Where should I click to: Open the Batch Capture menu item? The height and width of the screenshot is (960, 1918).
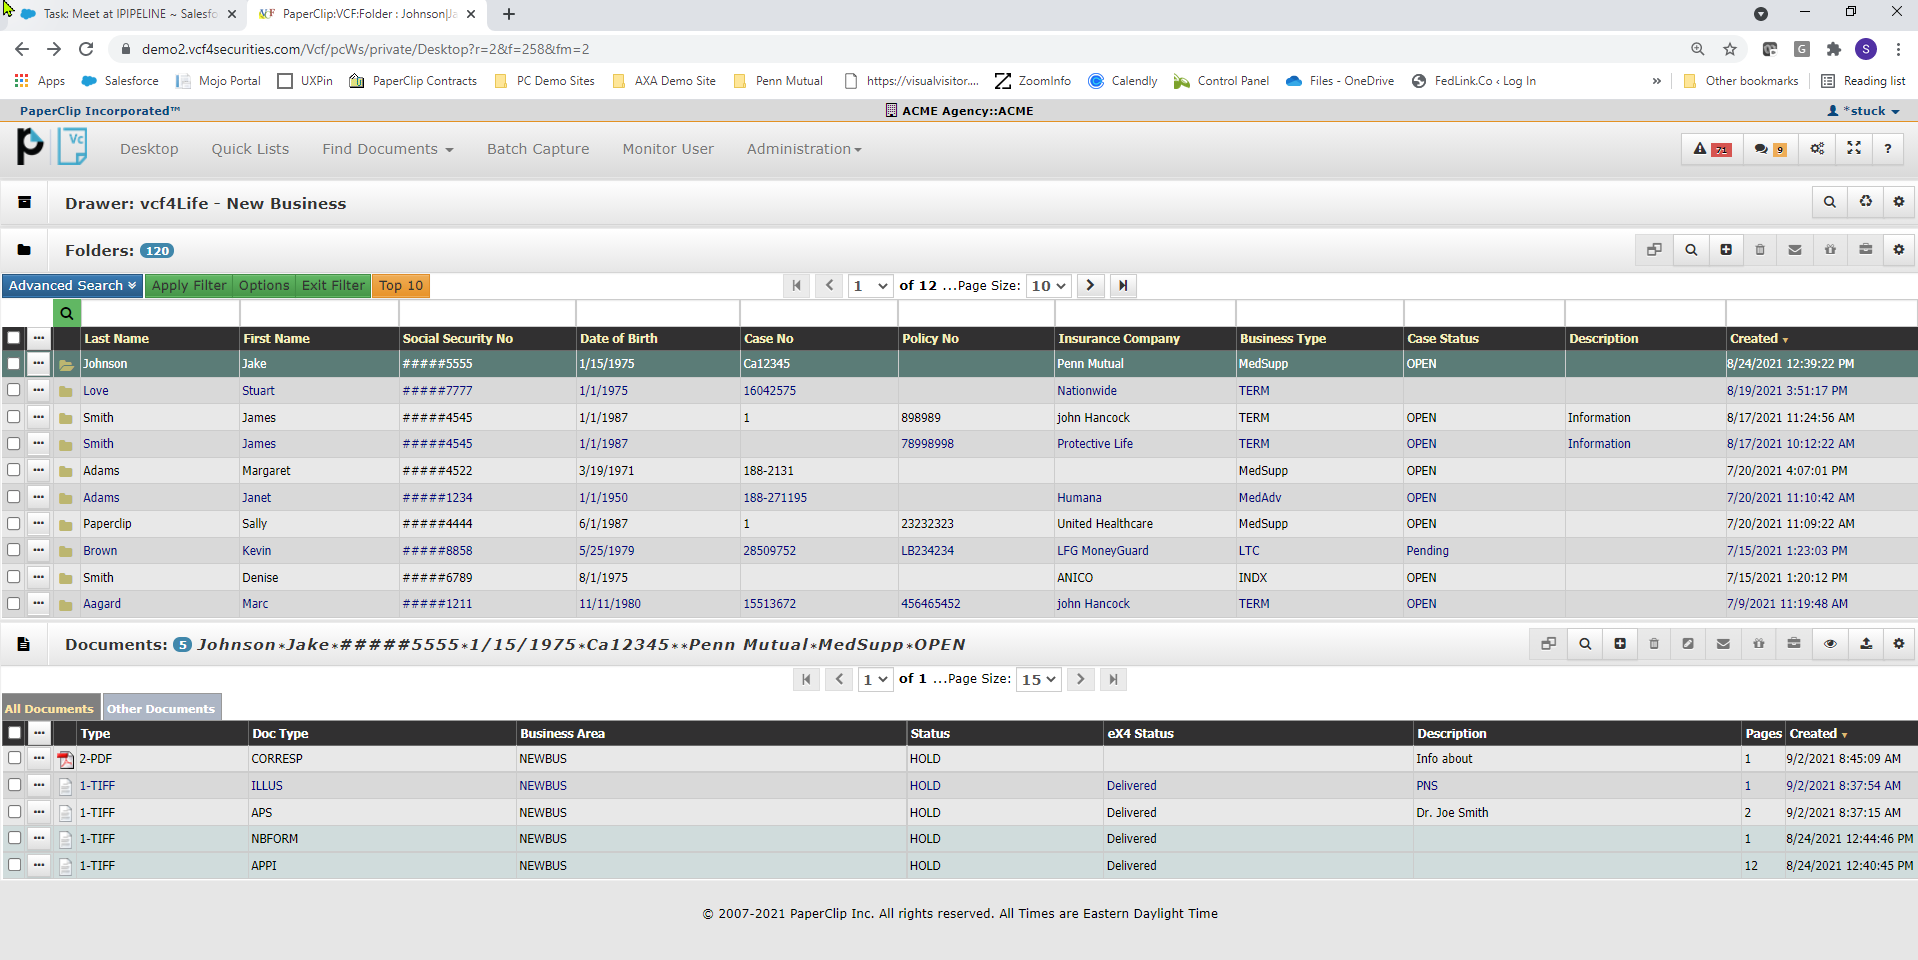537,149
